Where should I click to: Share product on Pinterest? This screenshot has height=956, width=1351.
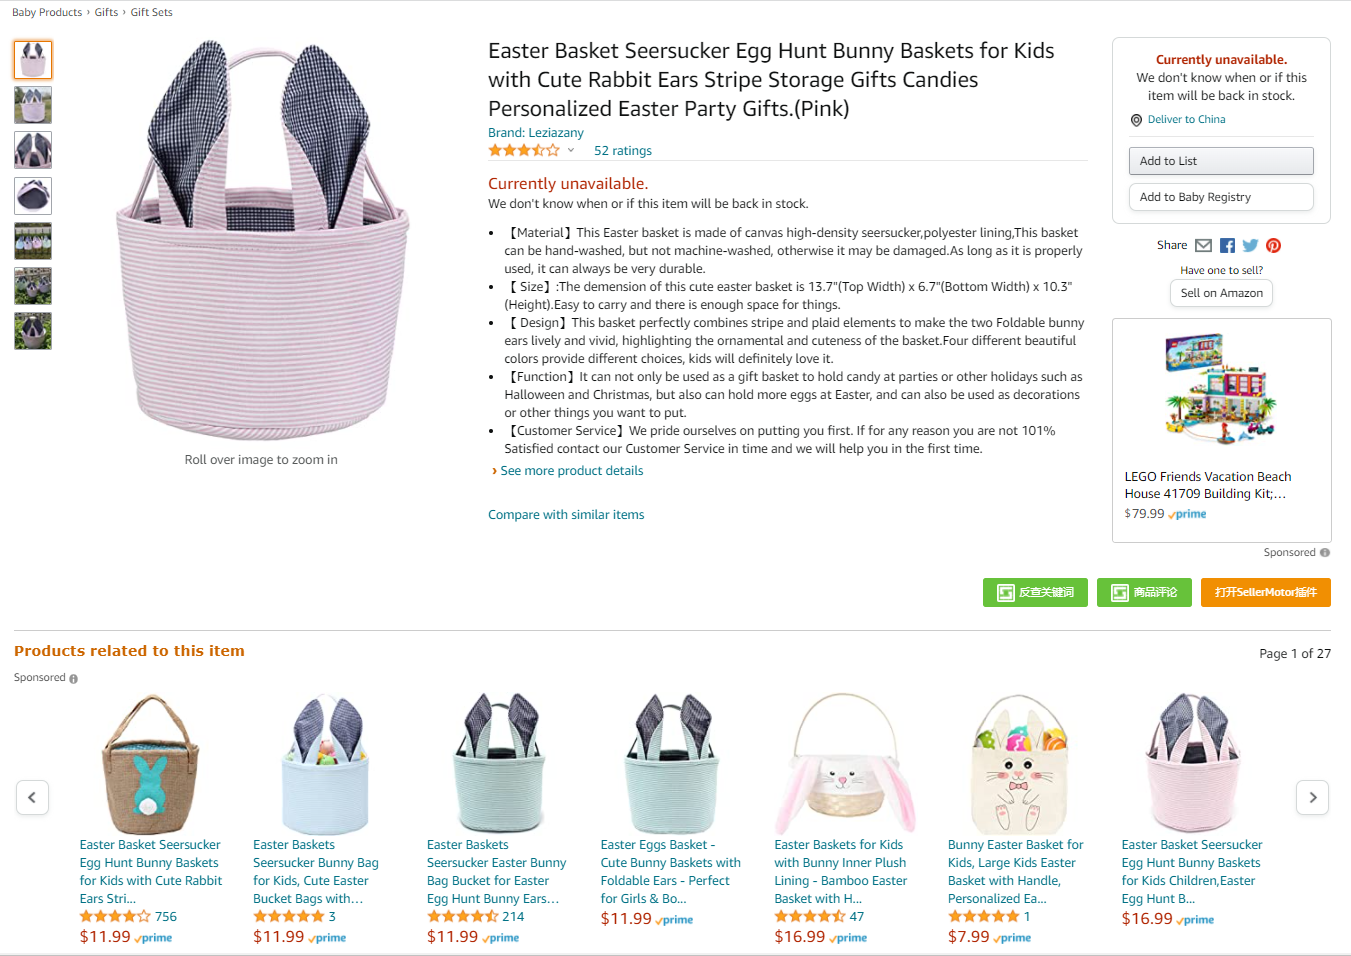(x=1273, y=246)
